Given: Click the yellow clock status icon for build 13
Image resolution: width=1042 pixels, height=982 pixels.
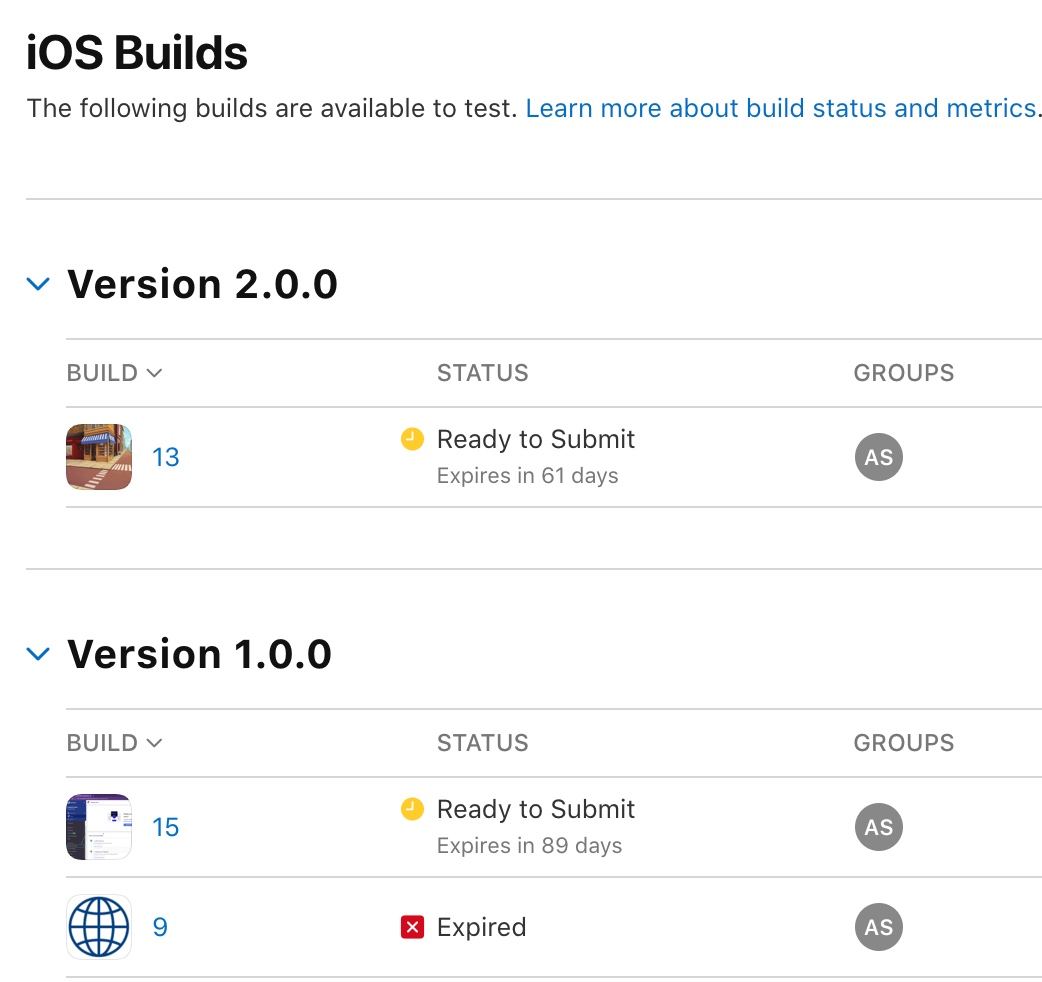Looking at the screenshot, I should pos(412,439).
